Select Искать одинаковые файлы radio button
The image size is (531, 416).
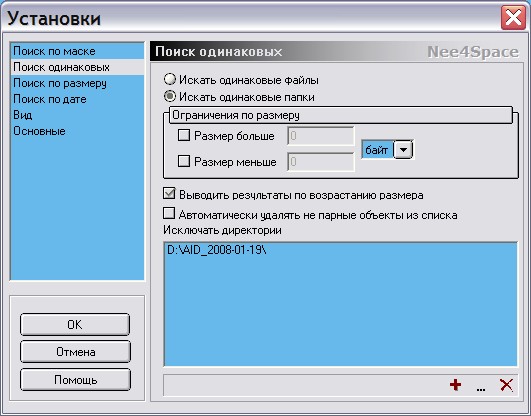[170, 80]
